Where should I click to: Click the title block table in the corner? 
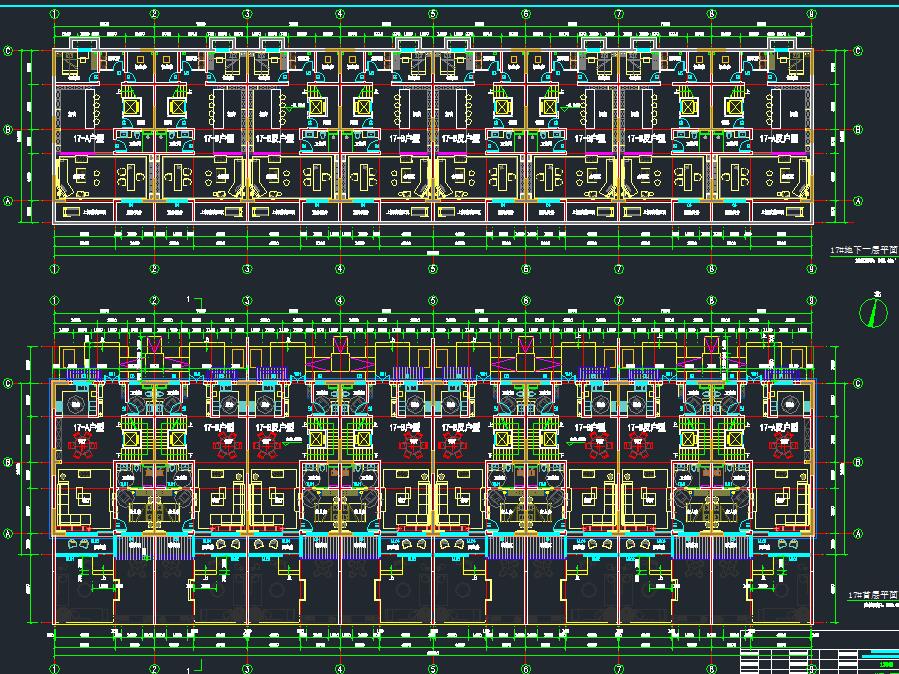click(x=819, y=652)
